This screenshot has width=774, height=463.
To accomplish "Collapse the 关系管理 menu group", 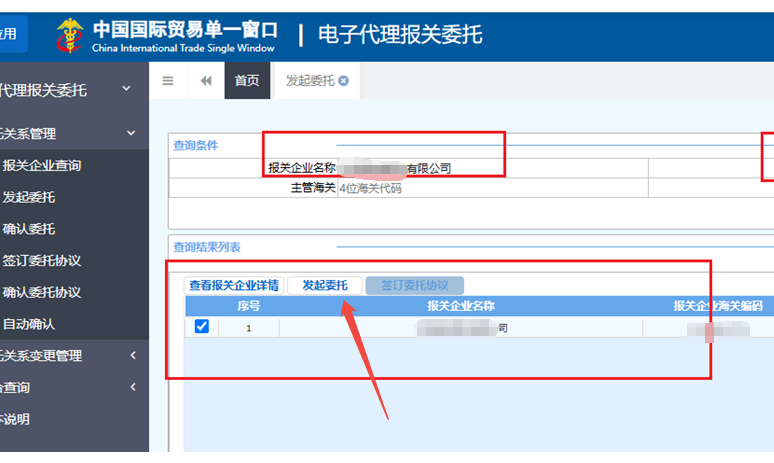I will tap(130, 133).
